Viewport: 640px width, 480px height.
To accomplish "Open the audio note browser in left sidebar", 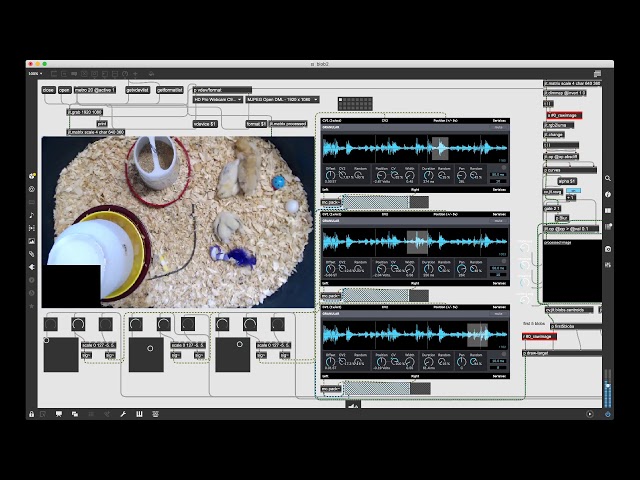I will 32,215.
